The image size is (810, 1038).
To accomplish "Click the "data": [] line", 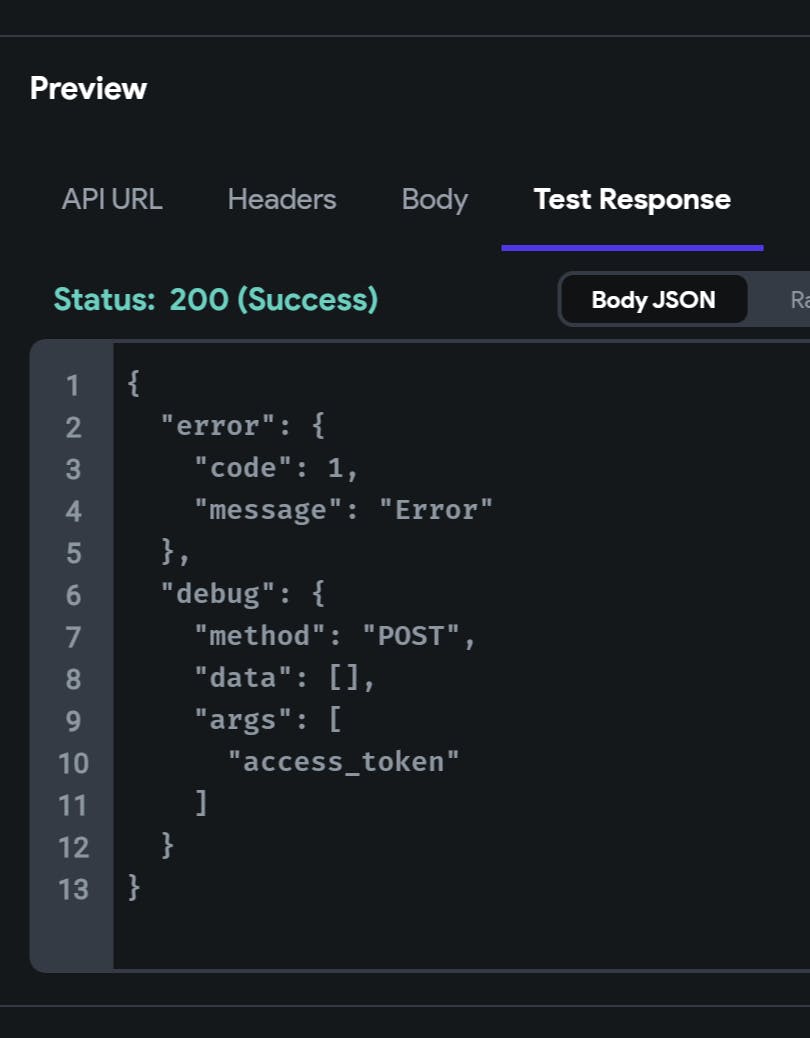I will (285, 678).
